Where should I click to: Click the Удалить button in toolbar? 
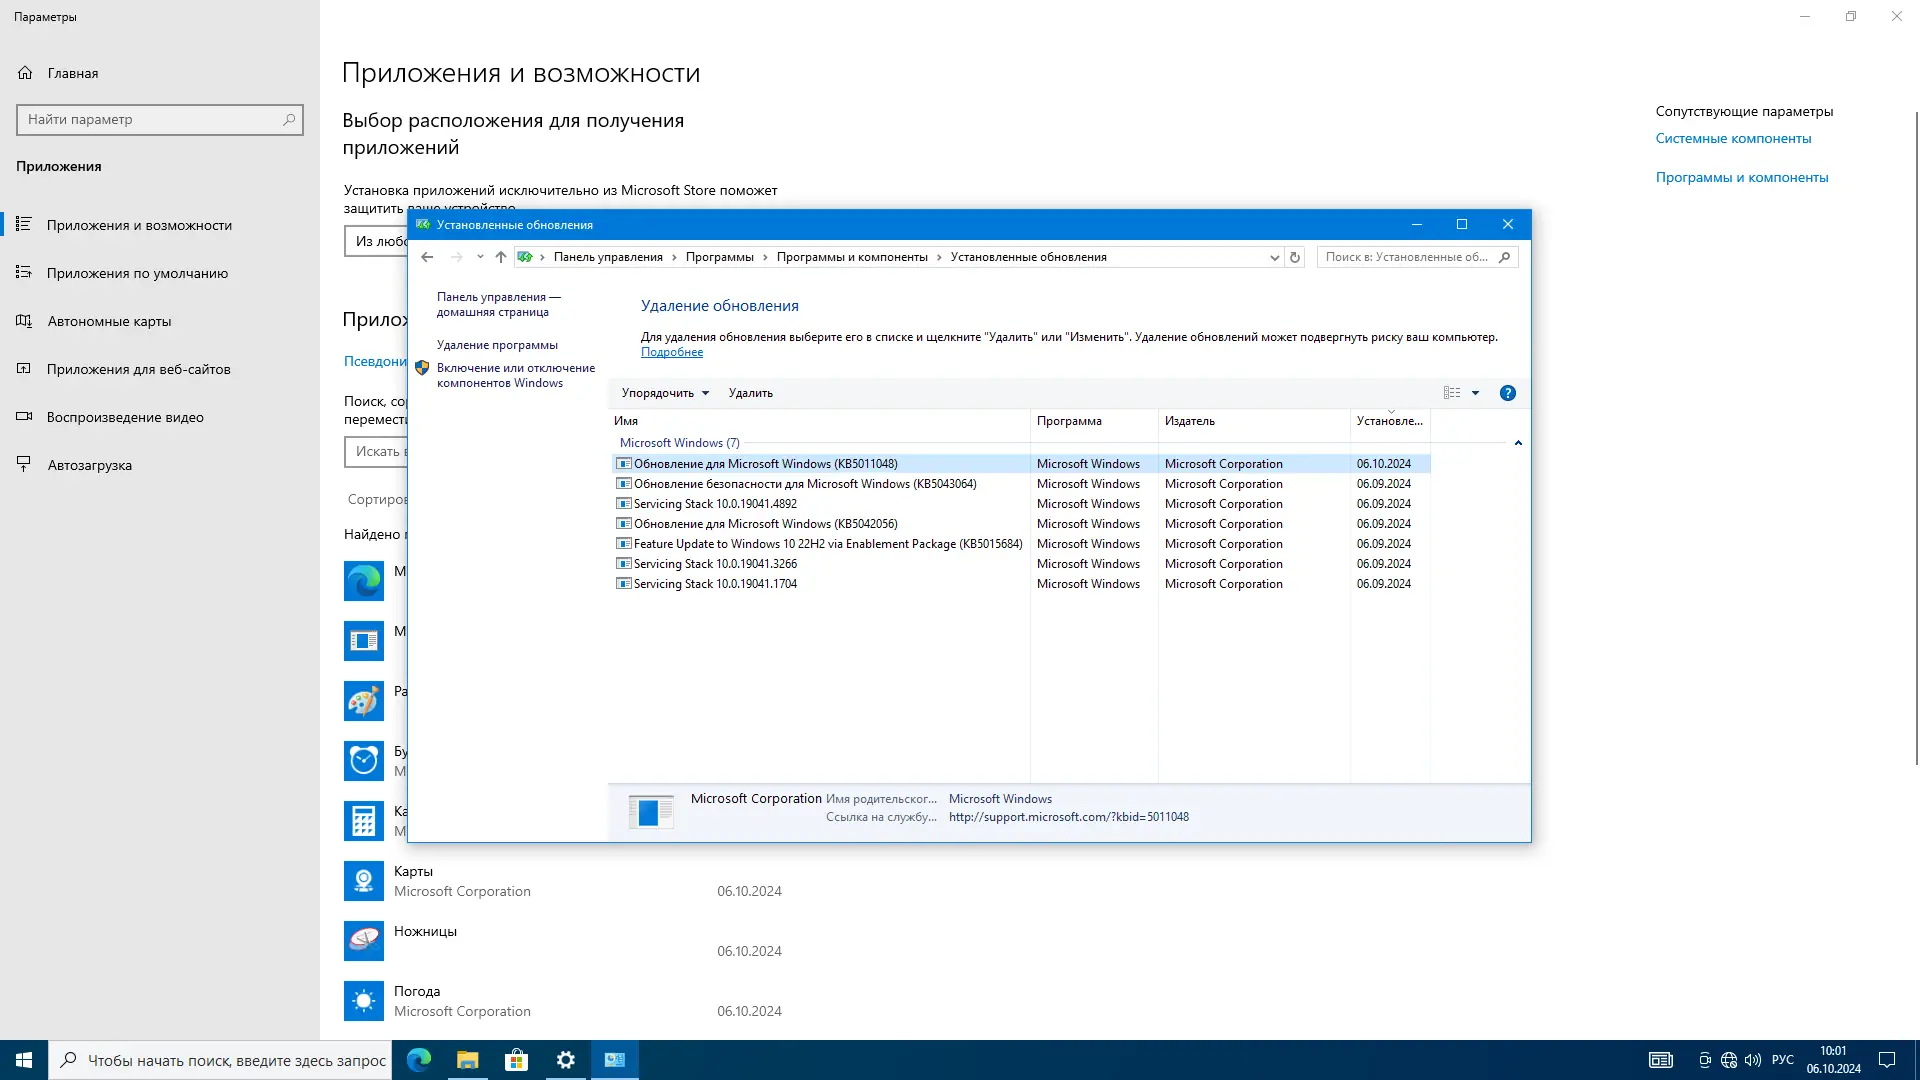coord(750,393)
